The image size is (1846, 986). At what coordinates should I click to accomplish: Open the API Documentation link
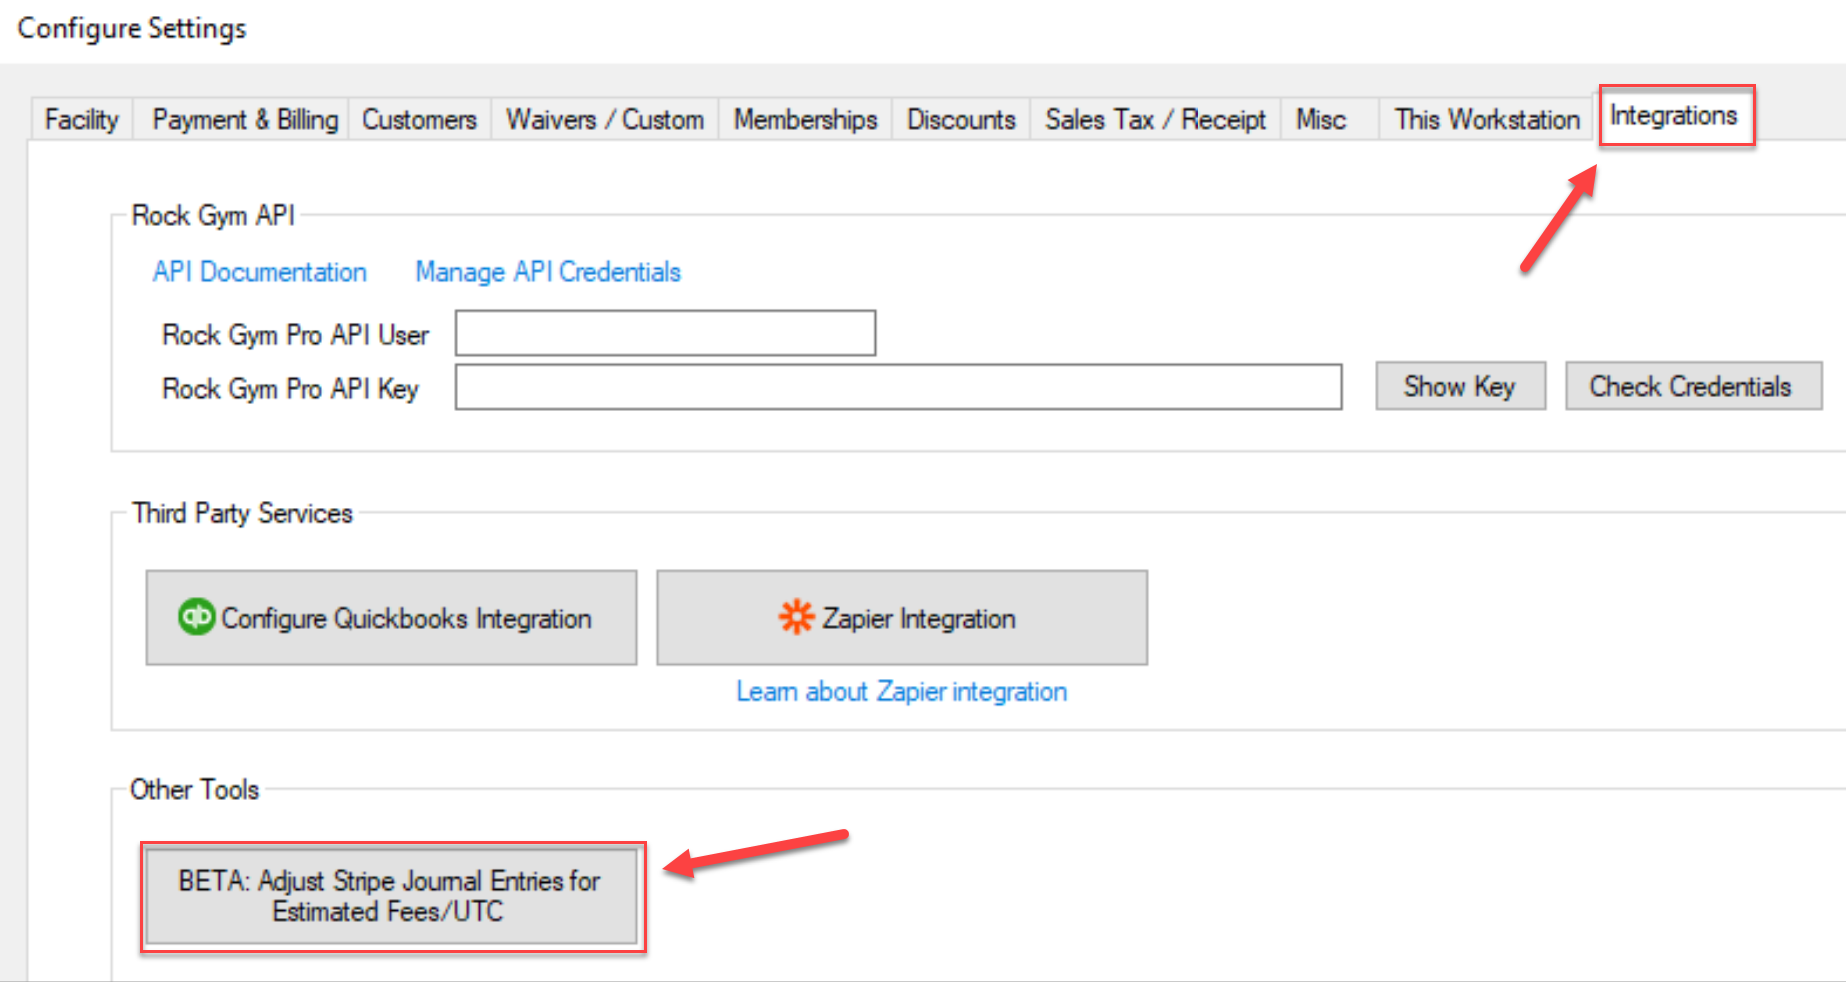point(260,272)
